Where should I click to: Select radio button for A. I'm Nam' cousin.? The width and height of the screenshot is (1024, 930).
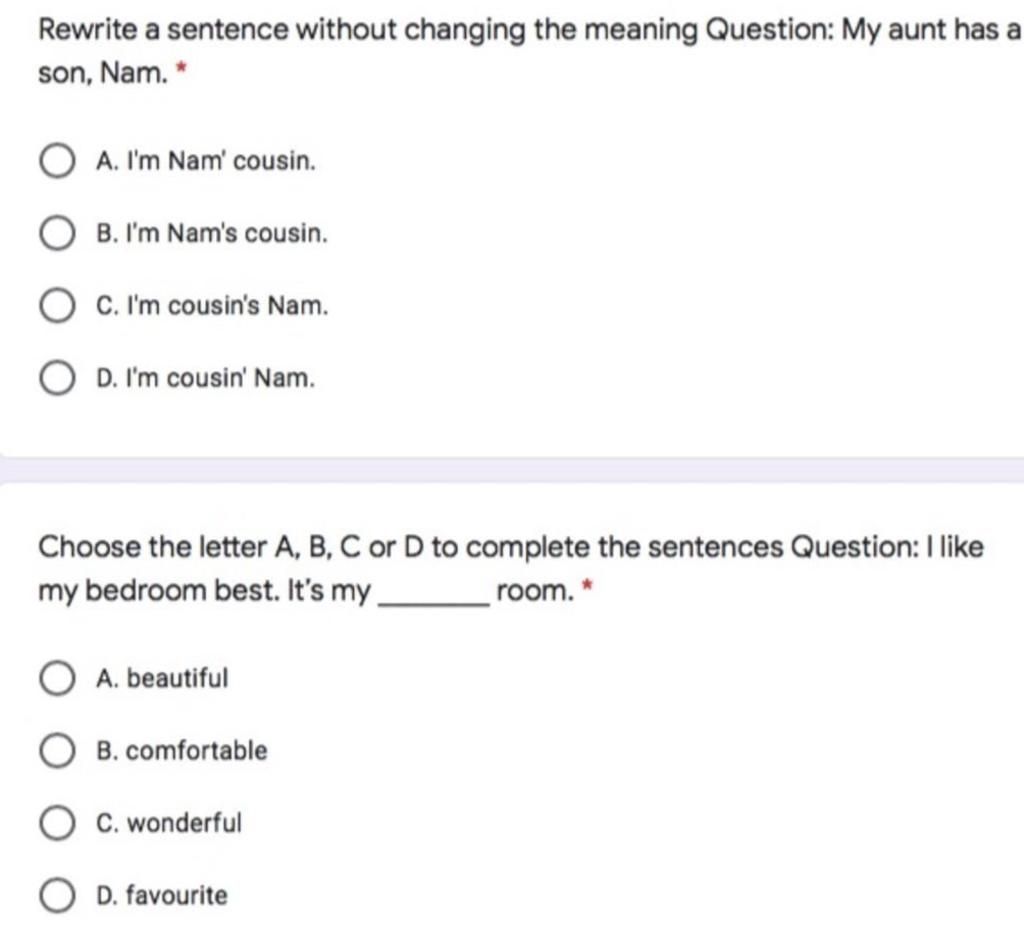tap(57, 161)
